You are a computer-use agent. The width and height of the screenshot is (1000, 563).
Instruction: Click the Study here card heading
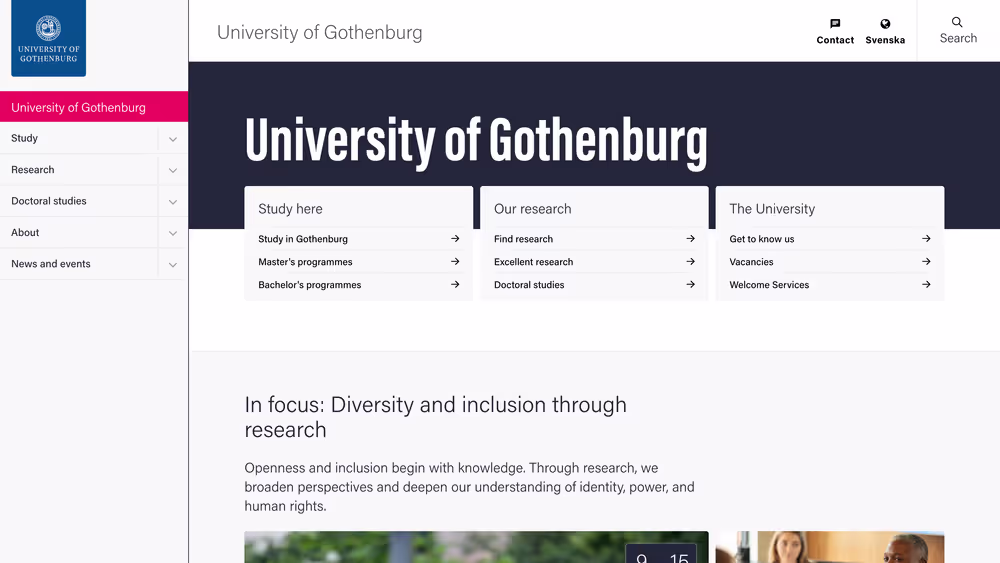click(x=290, y=208)
